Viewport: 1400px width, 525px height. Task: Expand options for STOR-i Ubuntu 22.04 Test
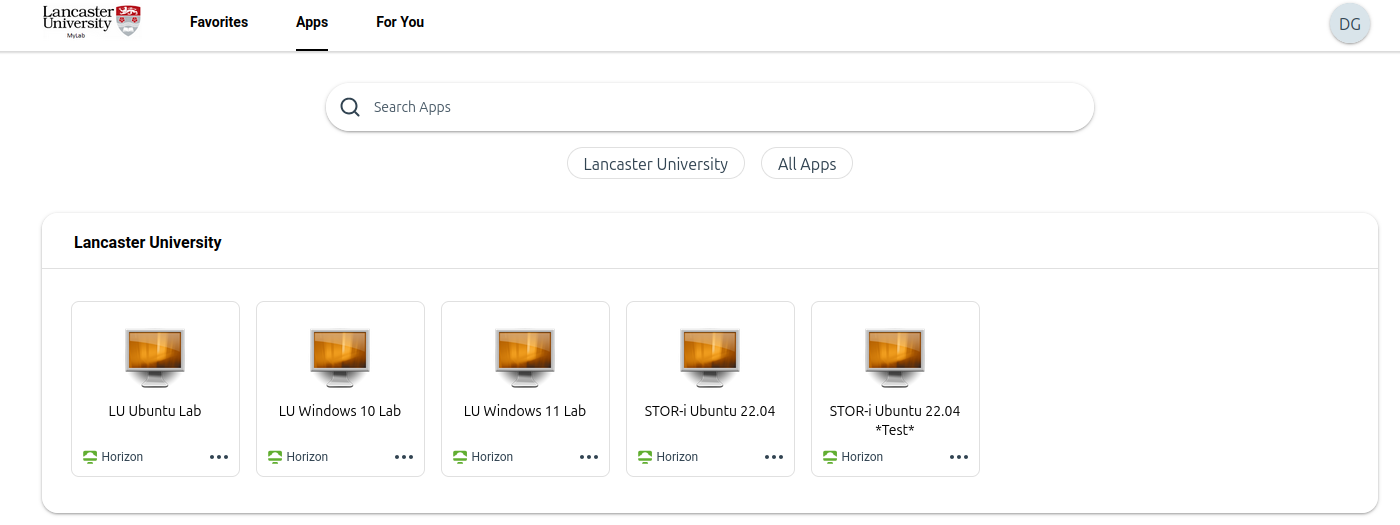tap(959, 457)
